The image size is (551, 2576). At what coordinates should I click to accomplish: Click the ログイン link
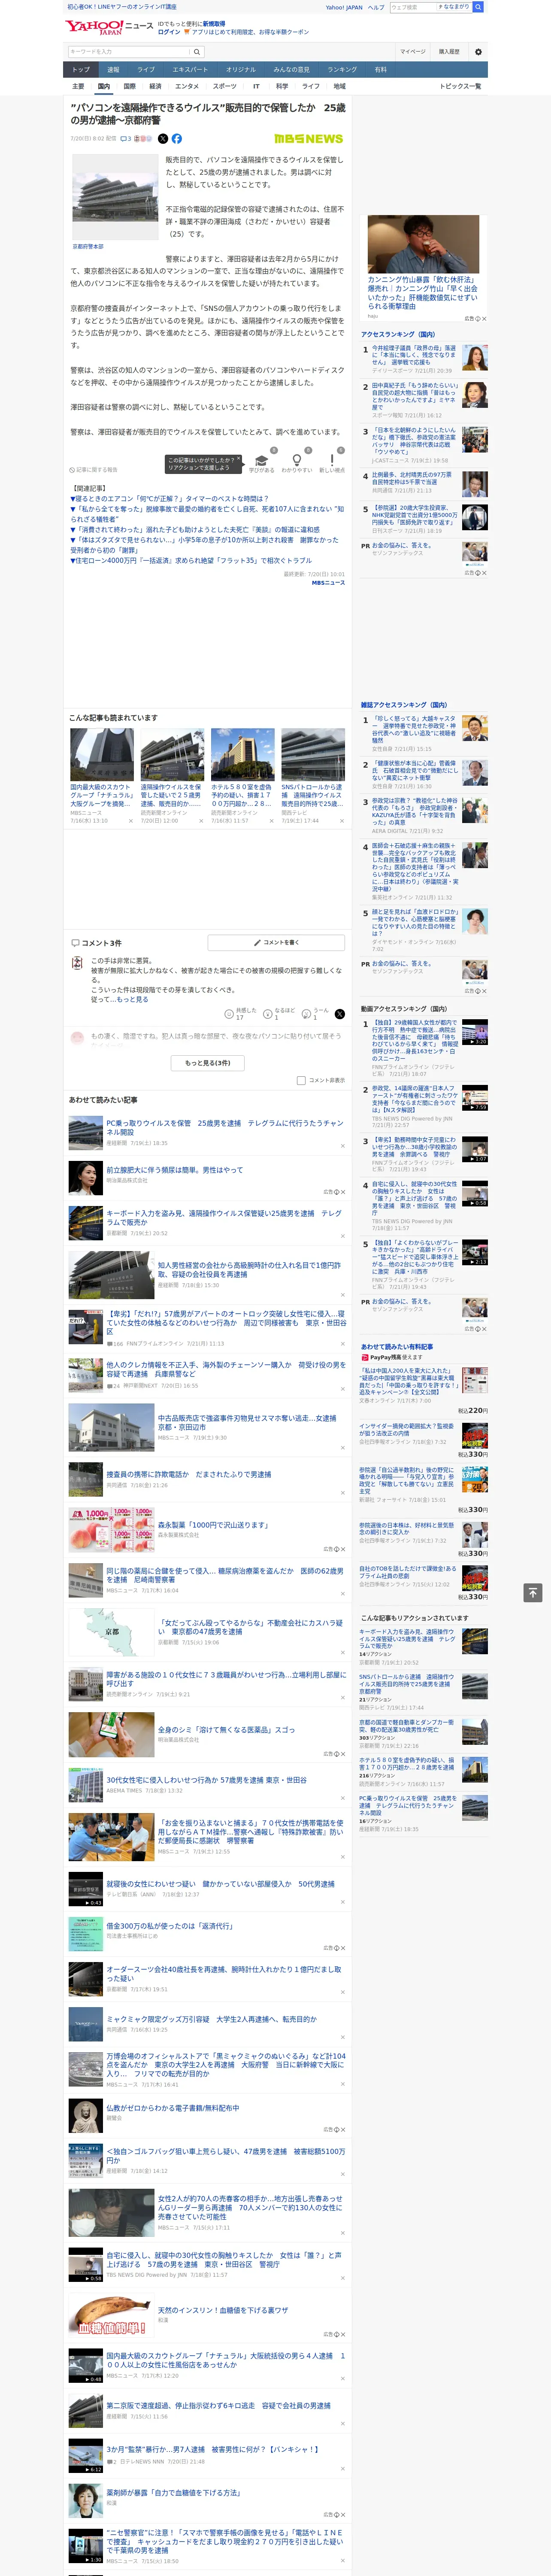click(169, 32)
